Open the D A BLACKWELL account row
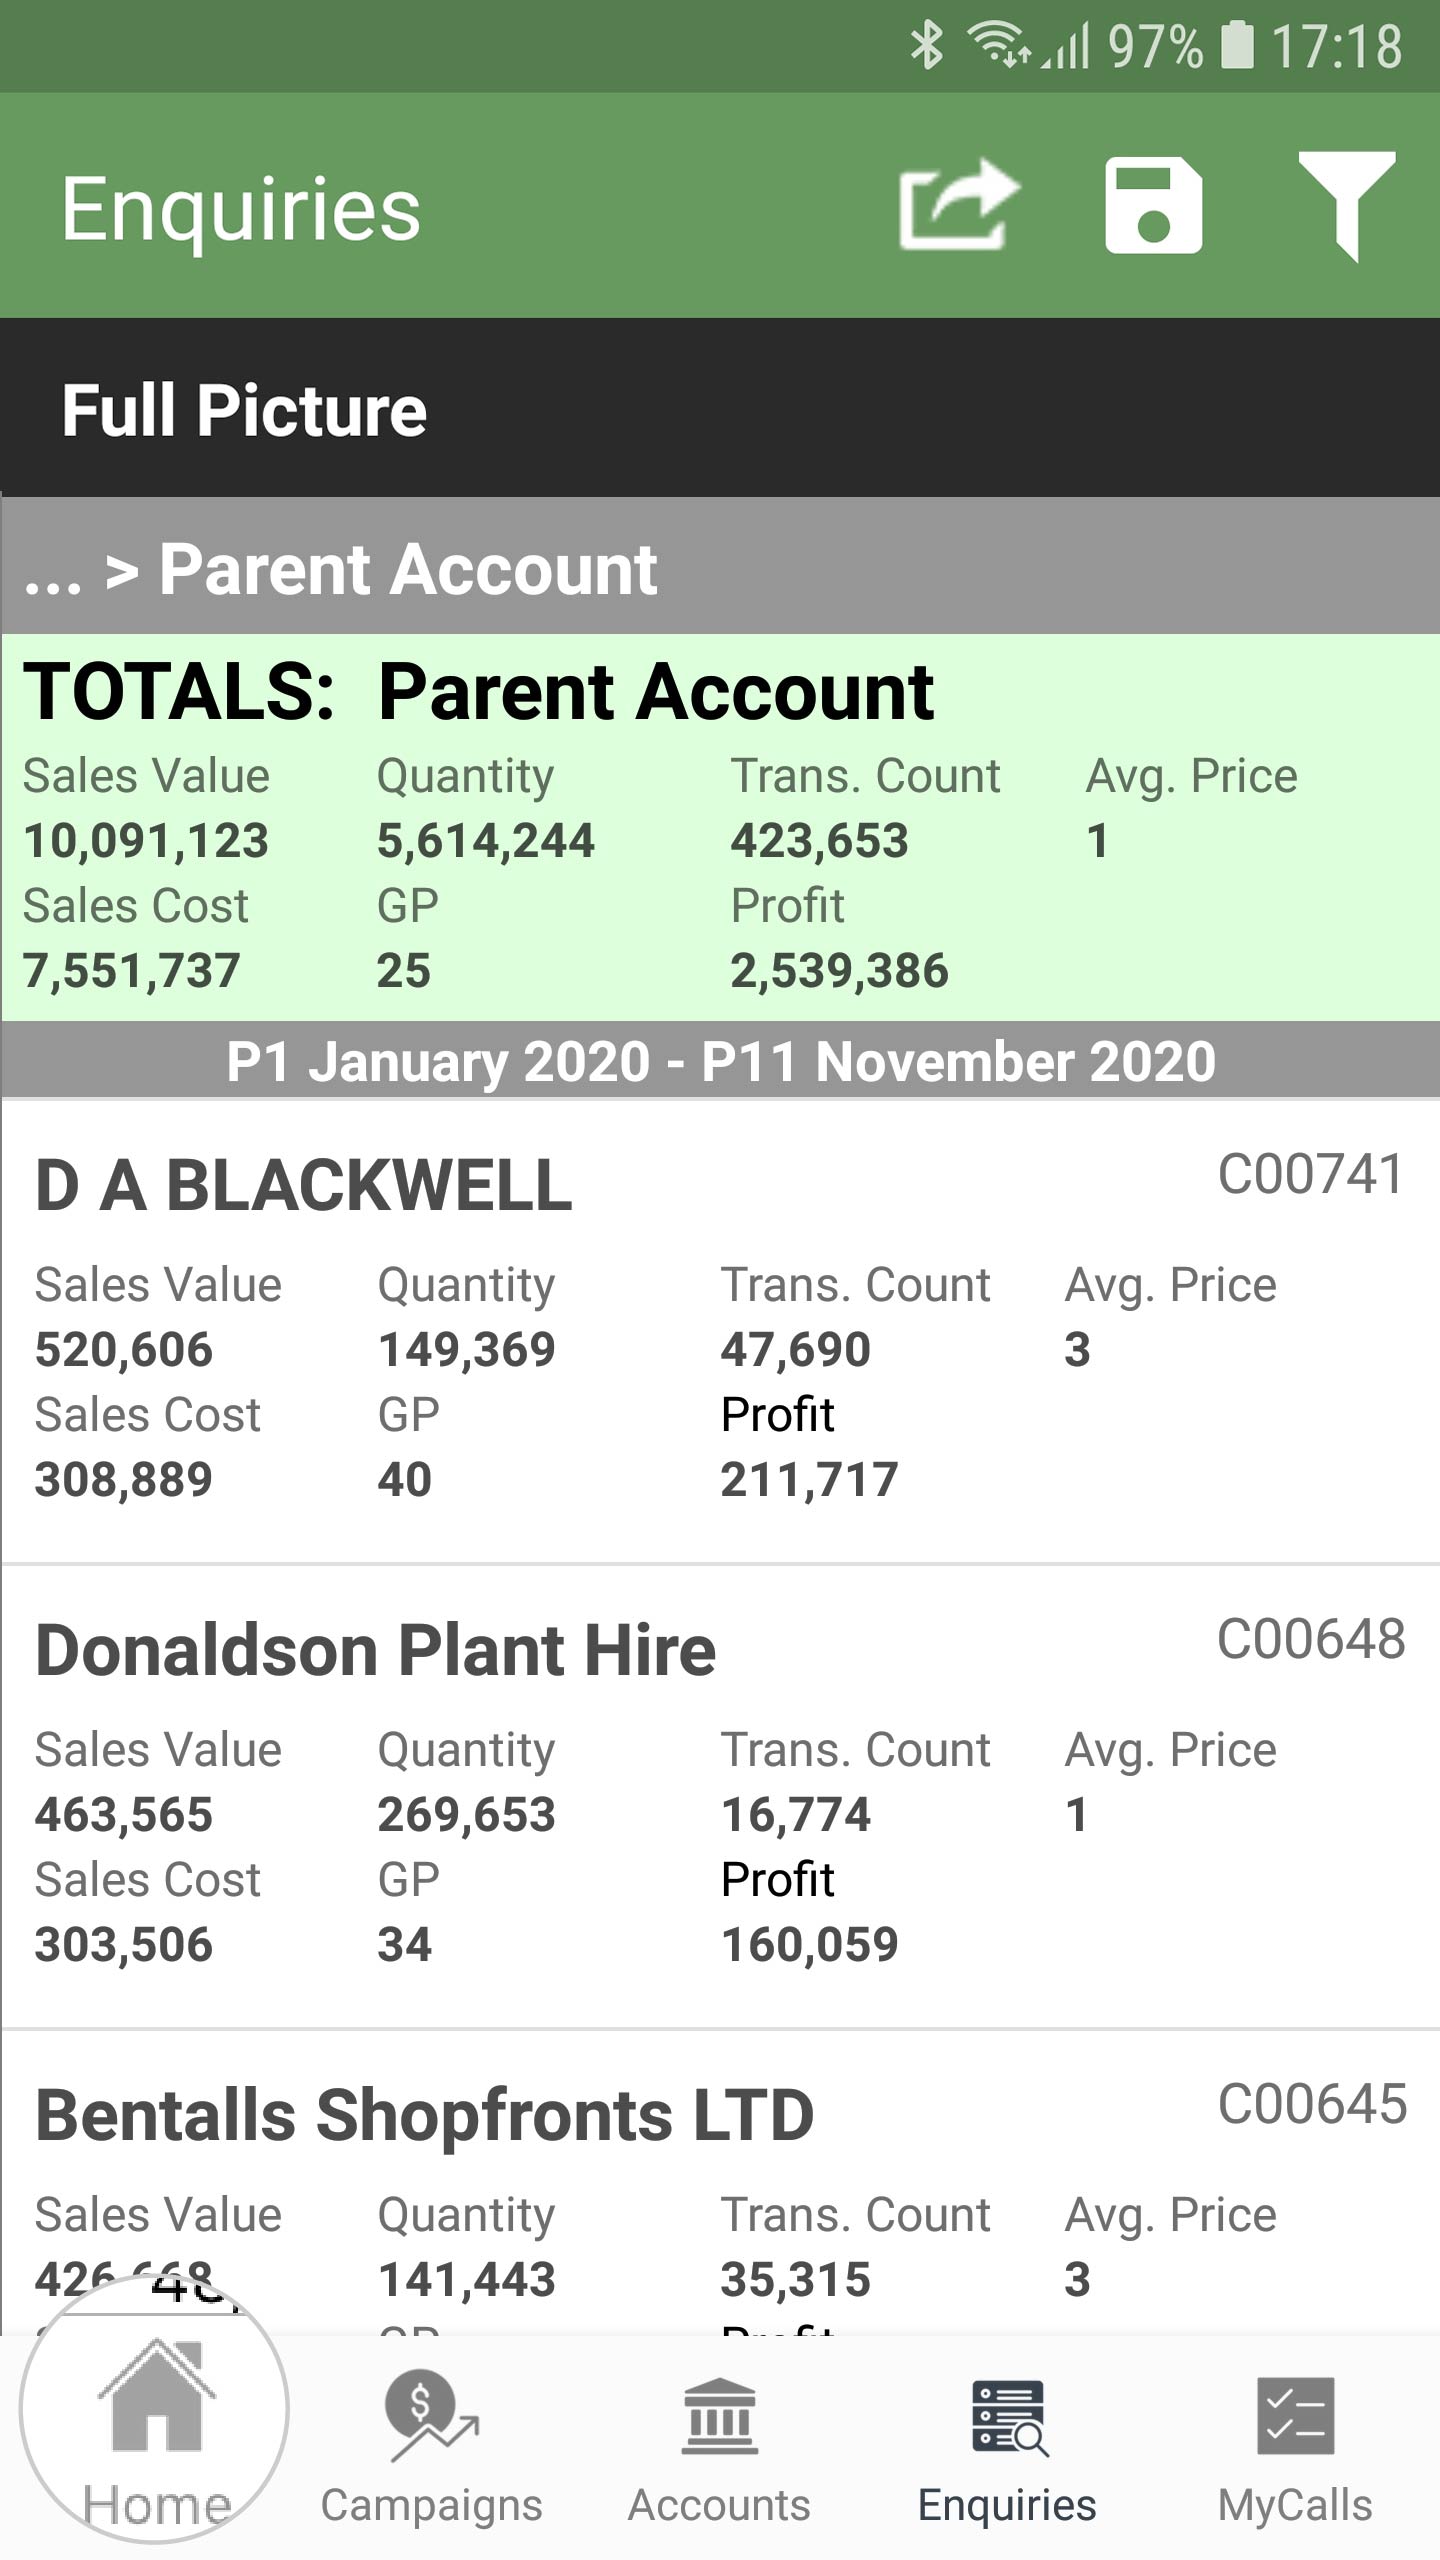The height and width of the screenshot is (2560, 1440). tap(720, 1332)
